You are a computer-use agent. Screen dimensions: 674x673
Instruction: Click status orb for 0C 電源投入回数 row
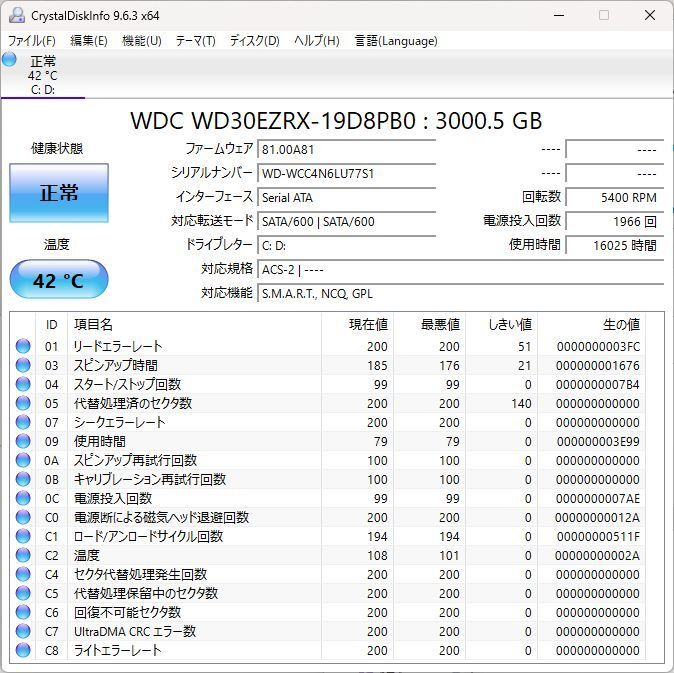(23, 499)
